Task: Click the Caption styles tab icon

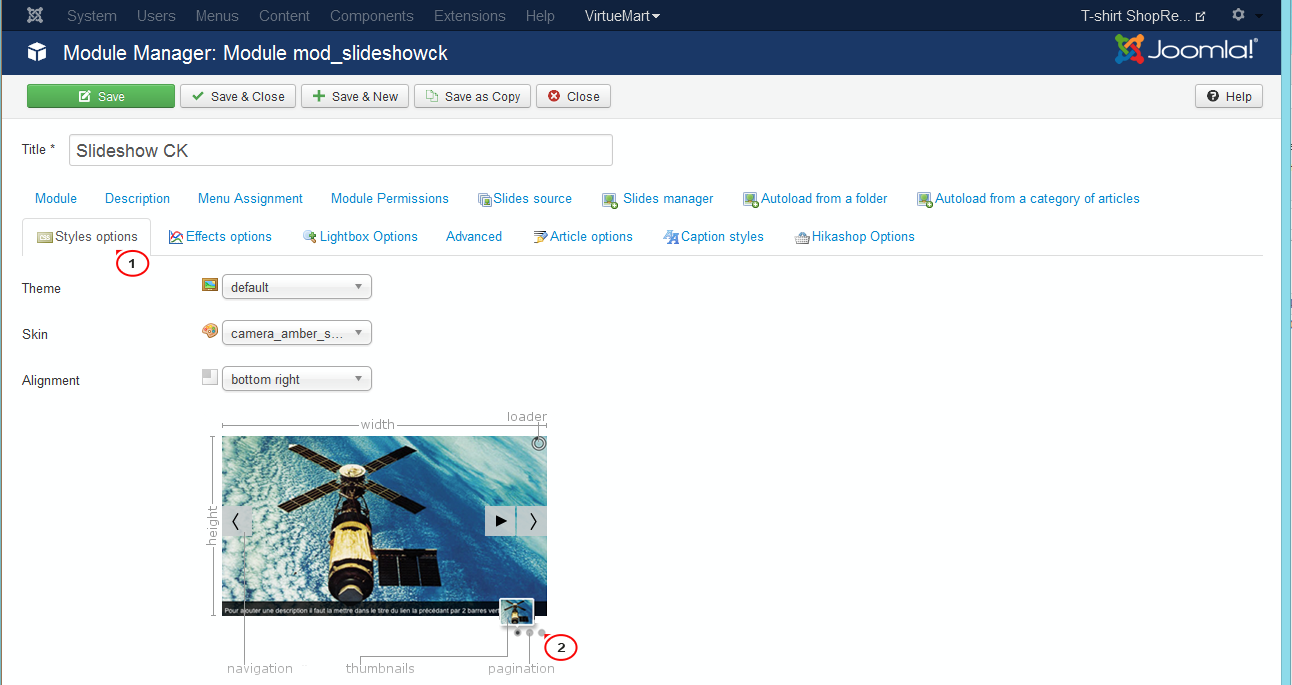Action: pos(672,237)
